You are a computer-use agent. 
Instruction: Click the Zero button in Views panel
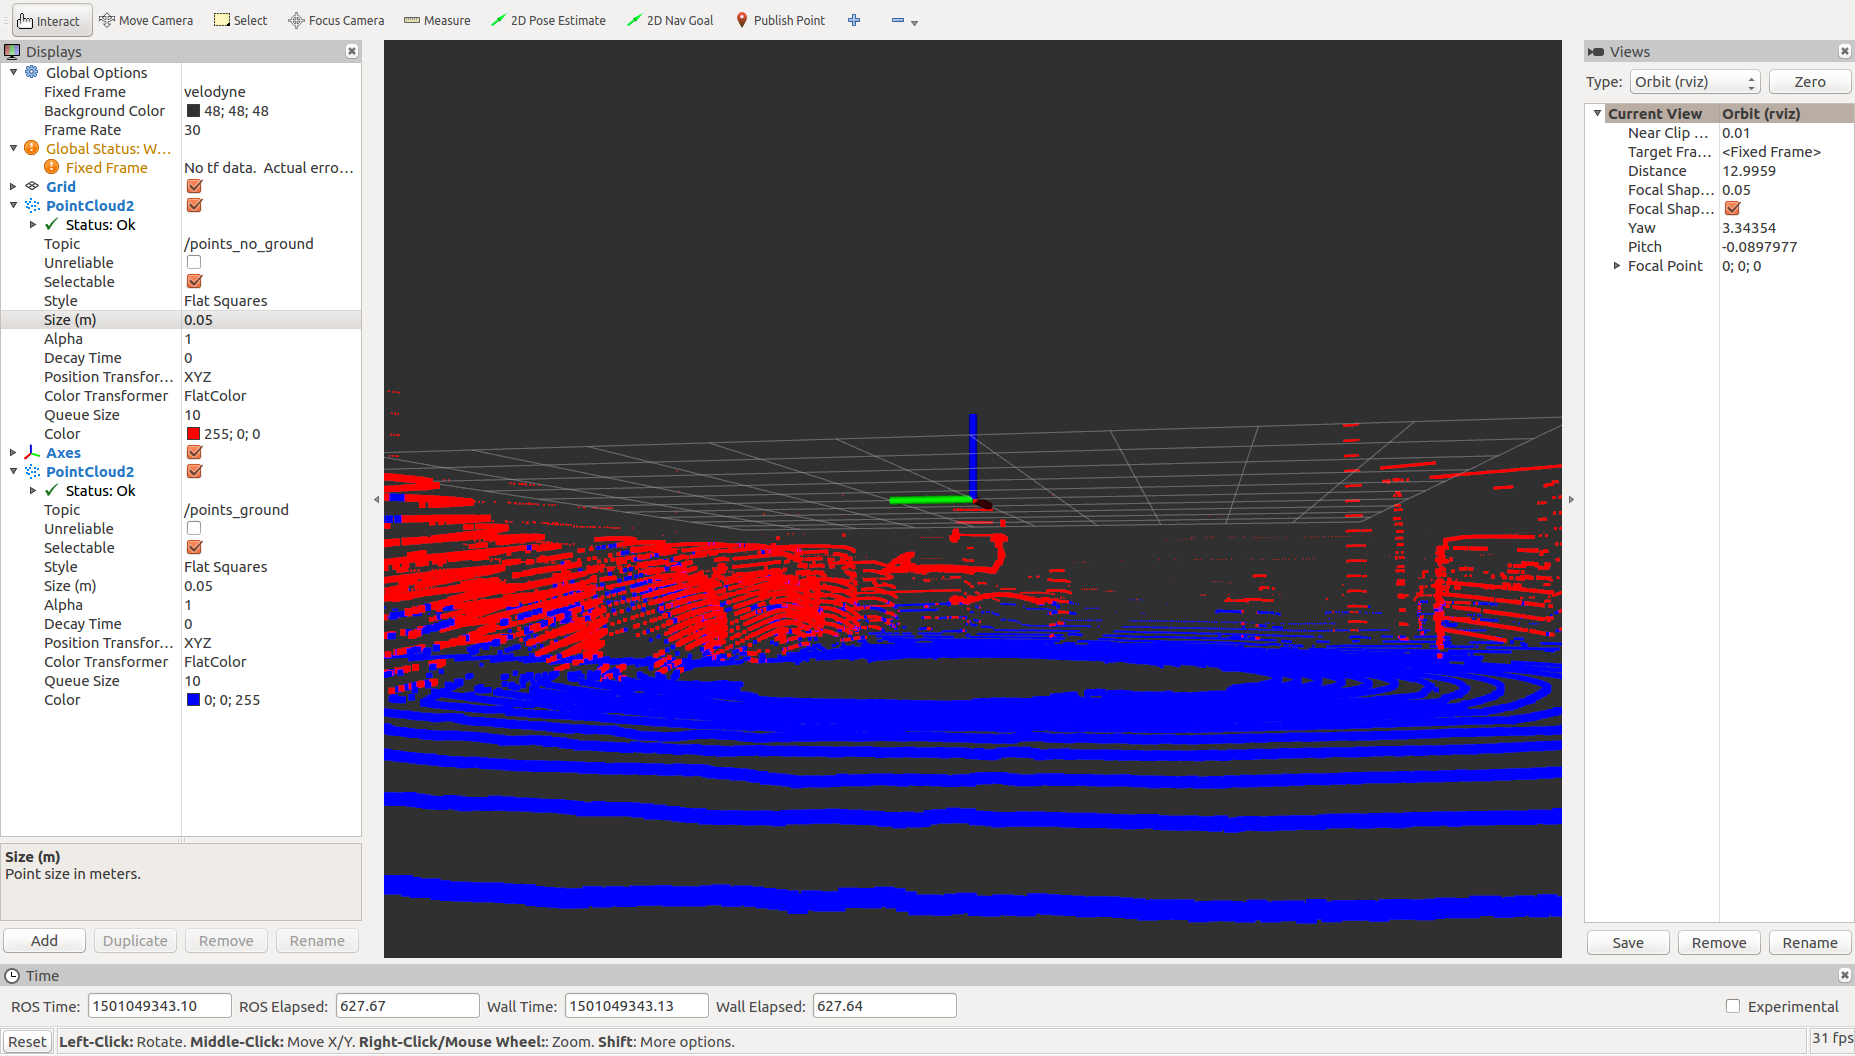tap(1810, 82)
